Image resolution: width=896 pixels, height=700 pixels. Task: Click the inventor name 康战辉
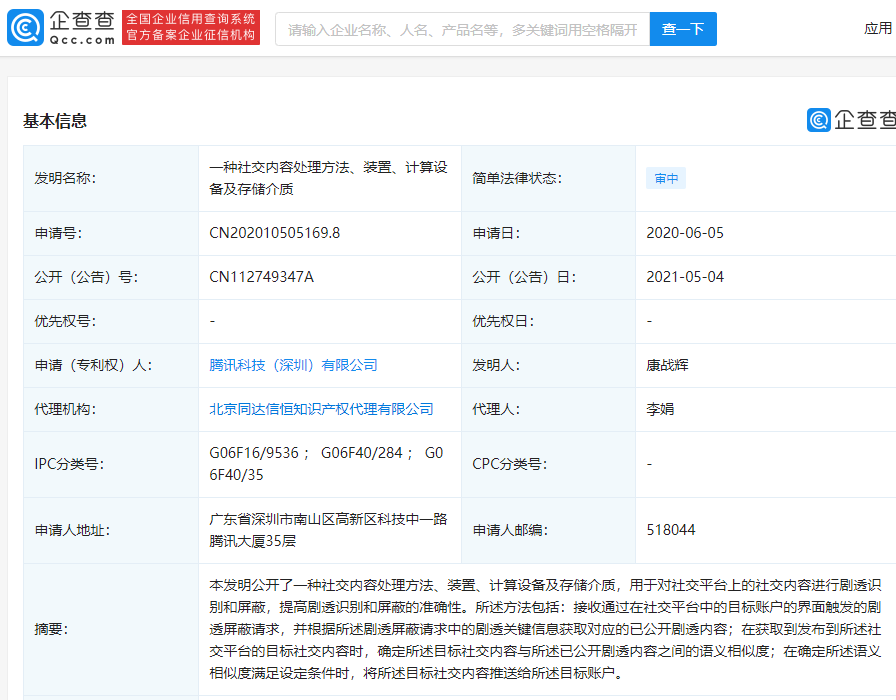pos(668,365)
